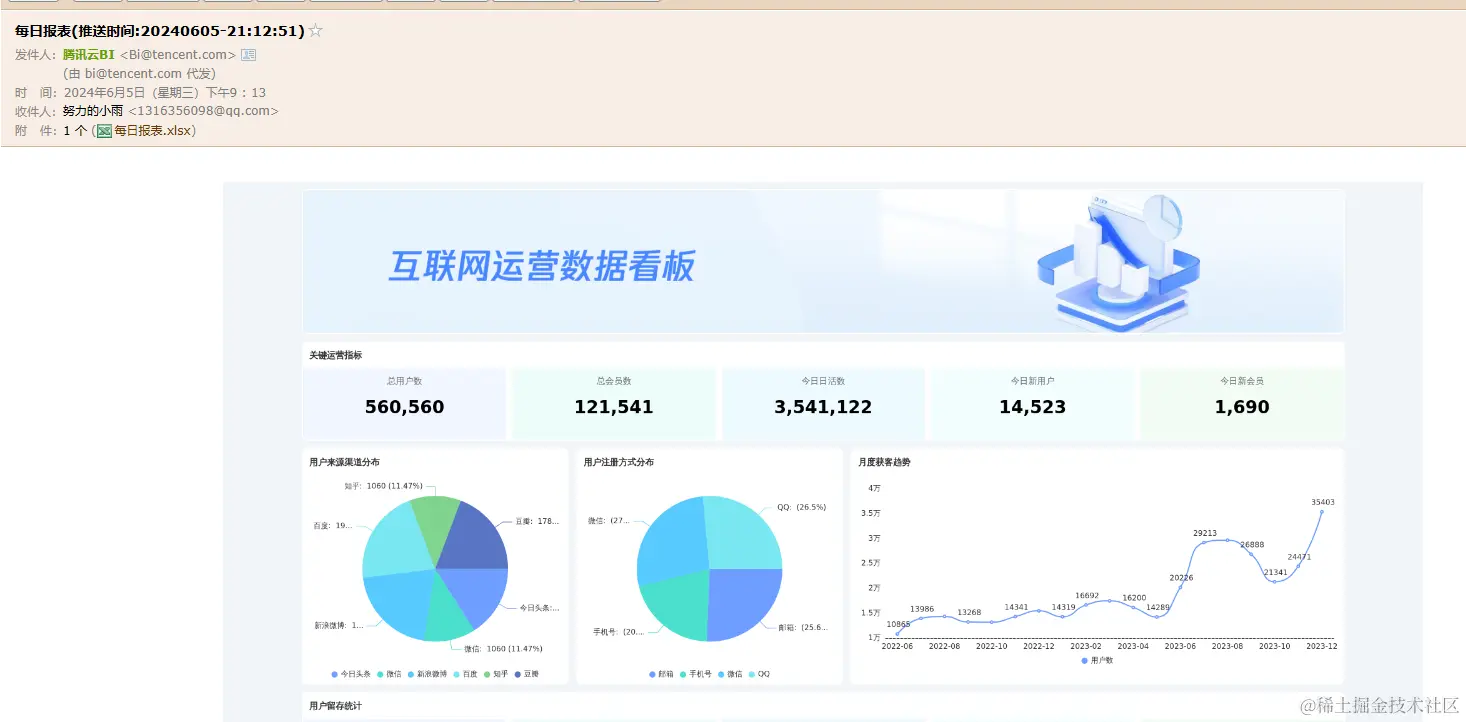Click the 35403 data point label
Viewport: 1466px width, 722px height.
pyautogui.click(x=1322, y=502)
